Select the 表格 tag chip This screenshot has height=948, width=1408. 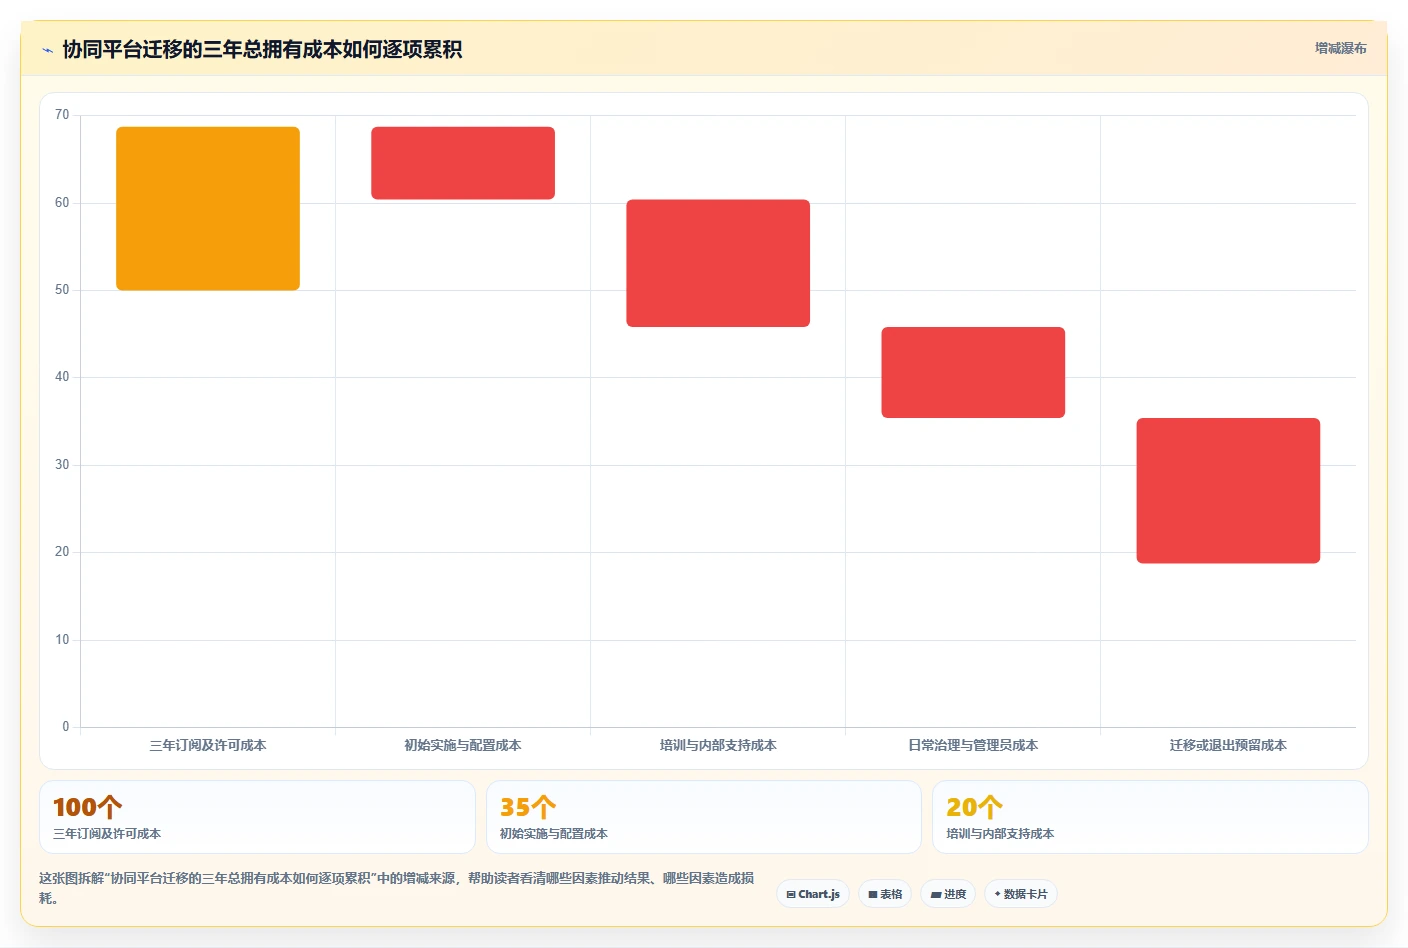[x=885, y=894]
